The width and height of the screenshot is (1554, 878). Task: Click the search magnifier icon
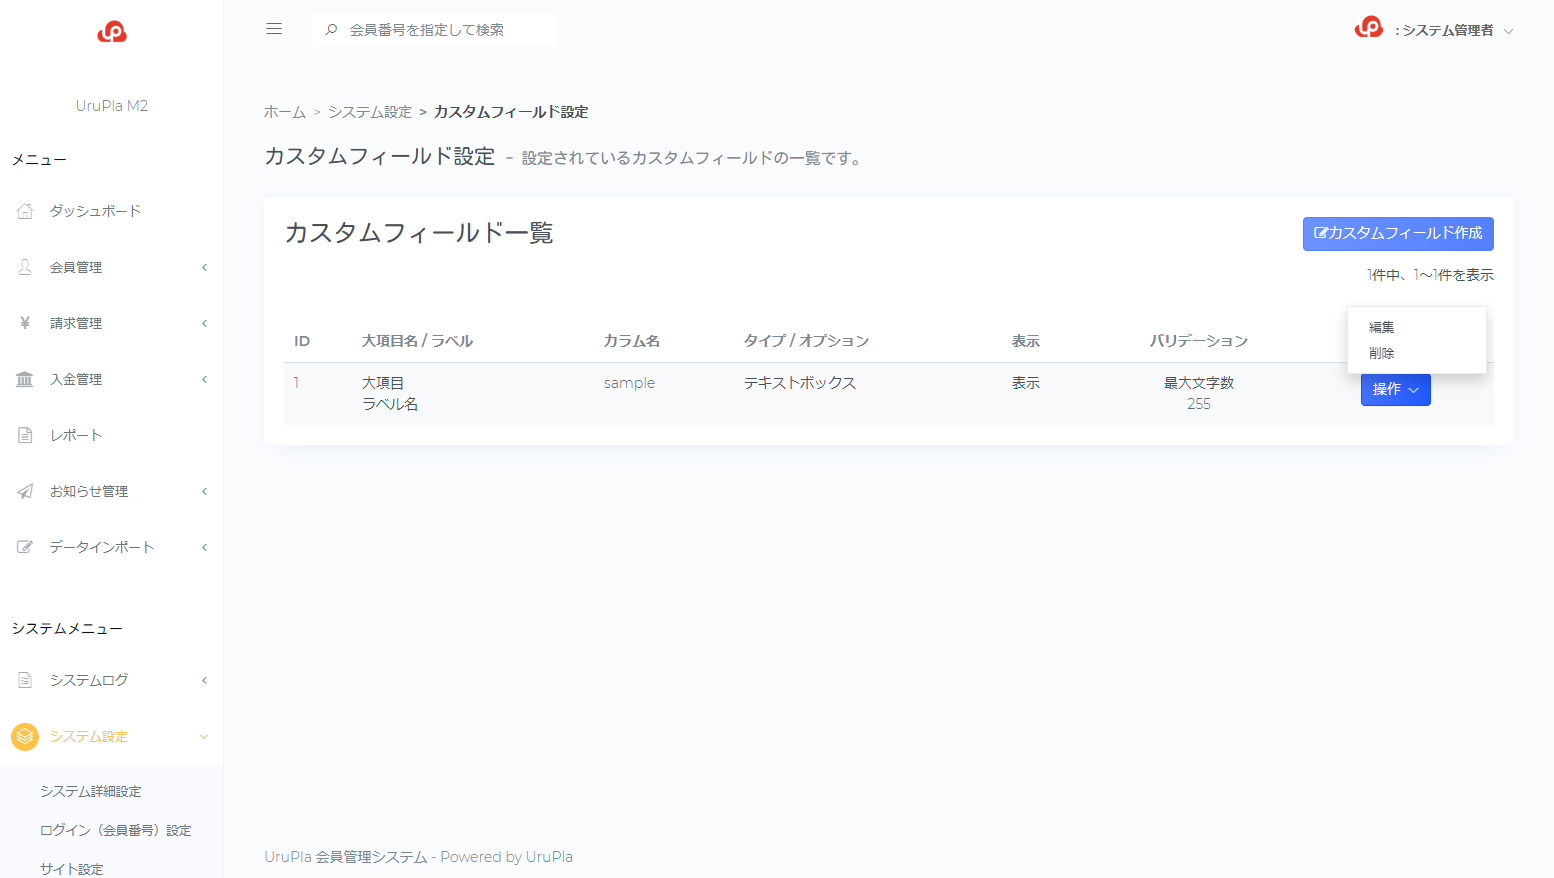point(331,30)
